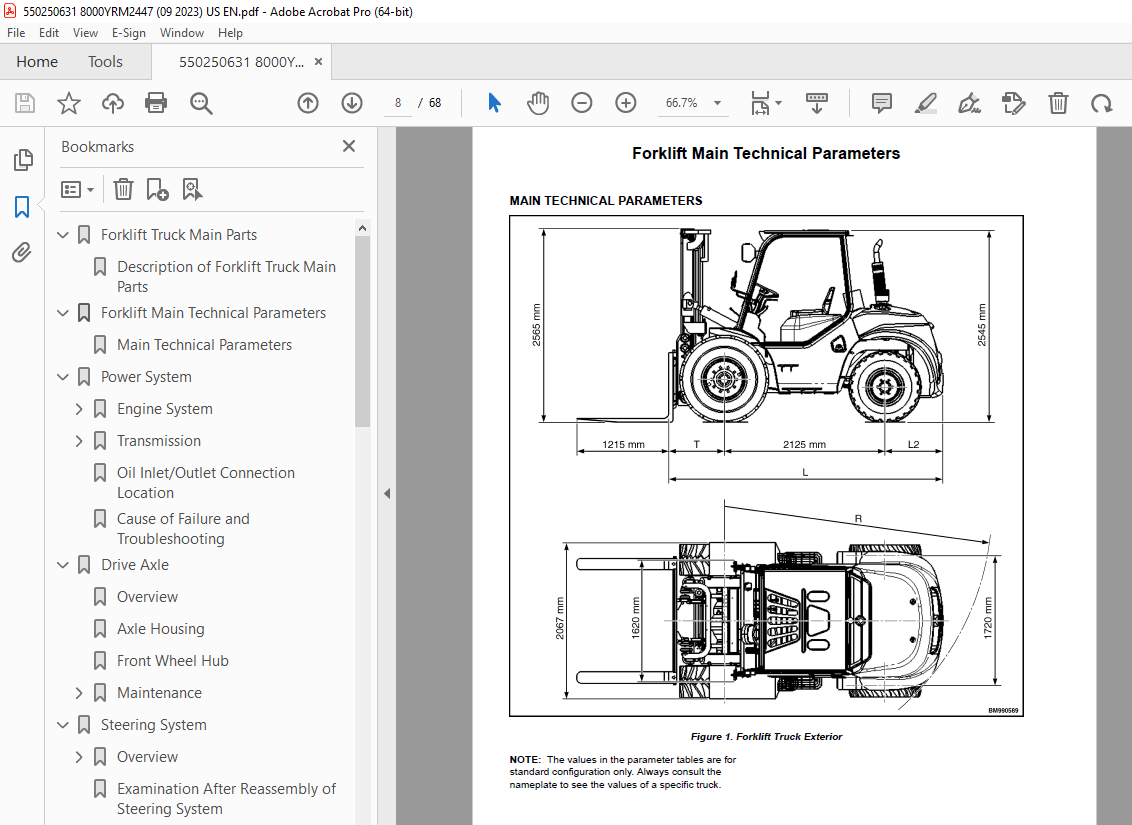The image size is (1132, 825).
Task: Collapse the Steering System bookmark
Action: point(63,725)
